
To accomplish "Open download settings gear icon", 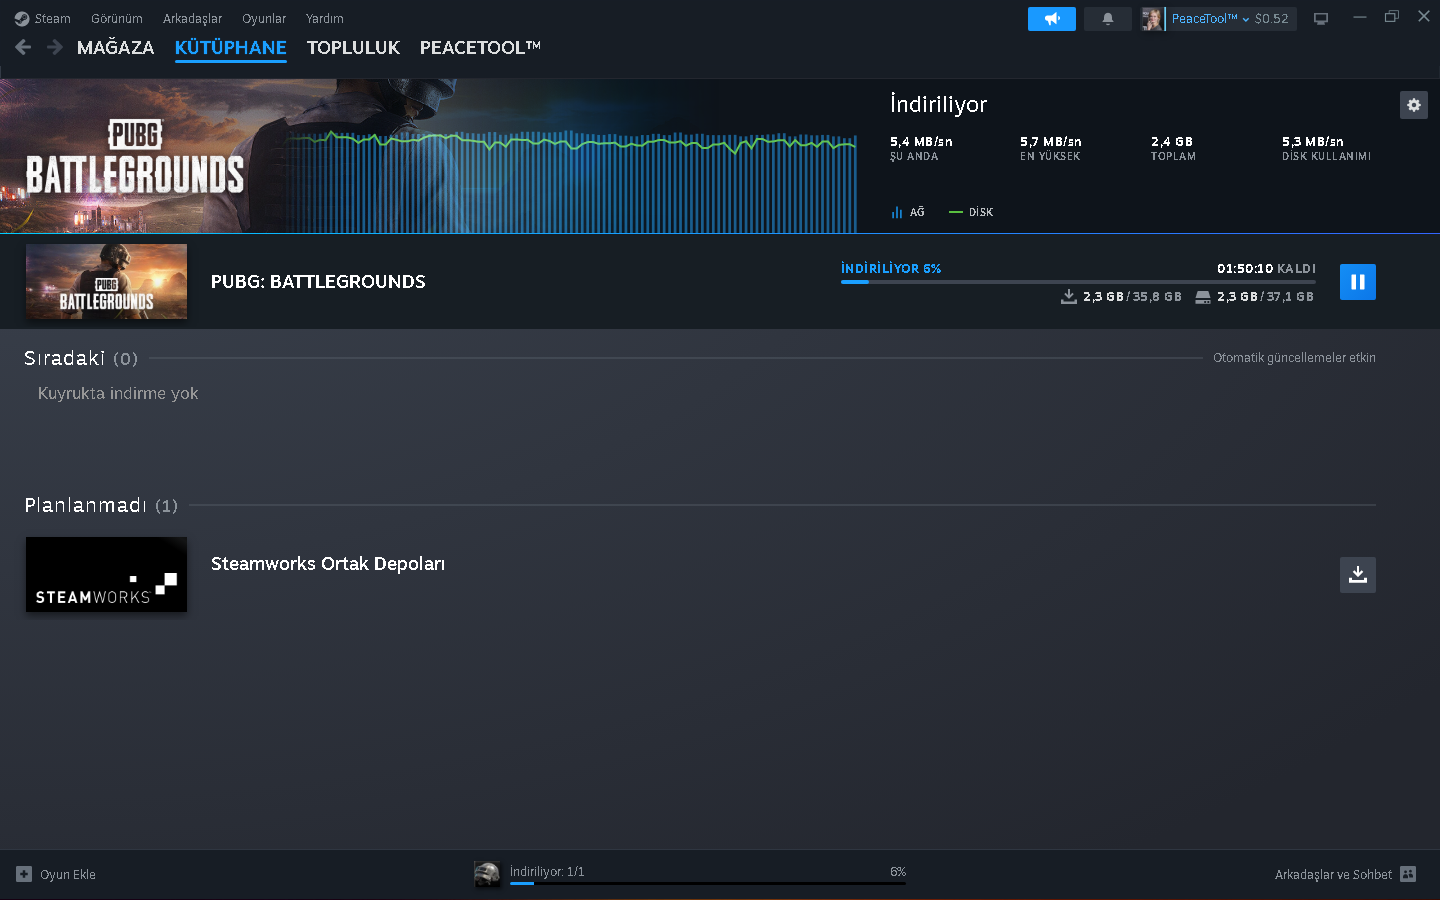I will tap(1413, 105).
